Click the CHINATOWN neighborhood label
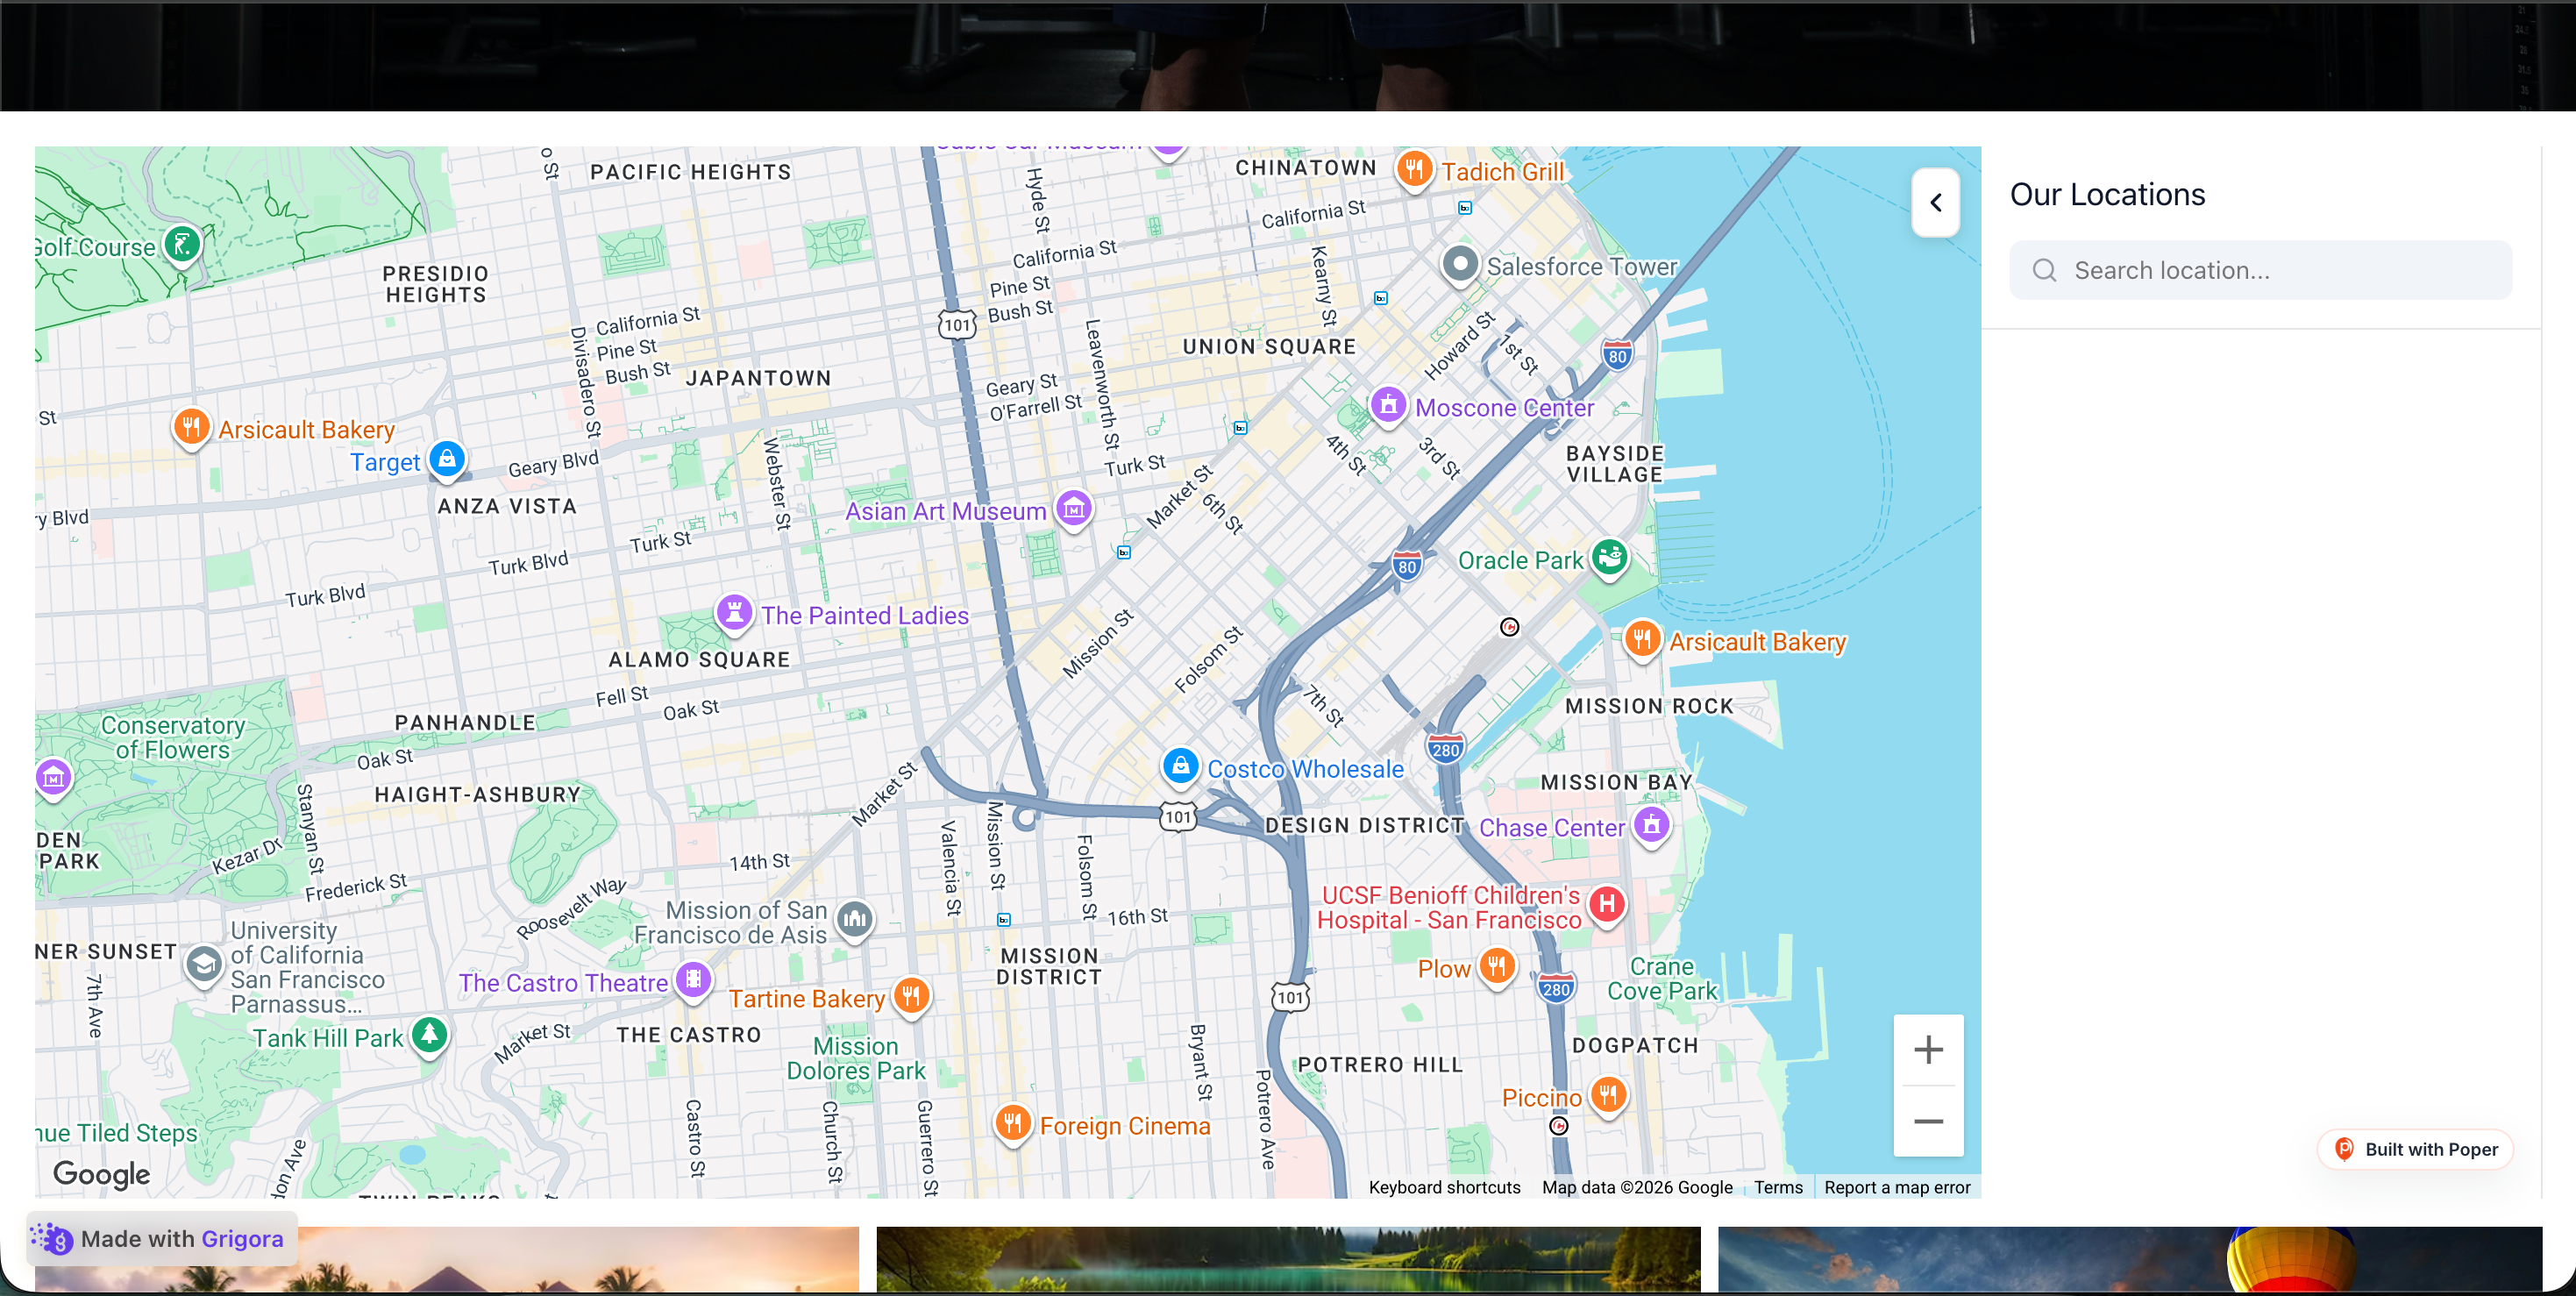 [x=1306, y=168]
